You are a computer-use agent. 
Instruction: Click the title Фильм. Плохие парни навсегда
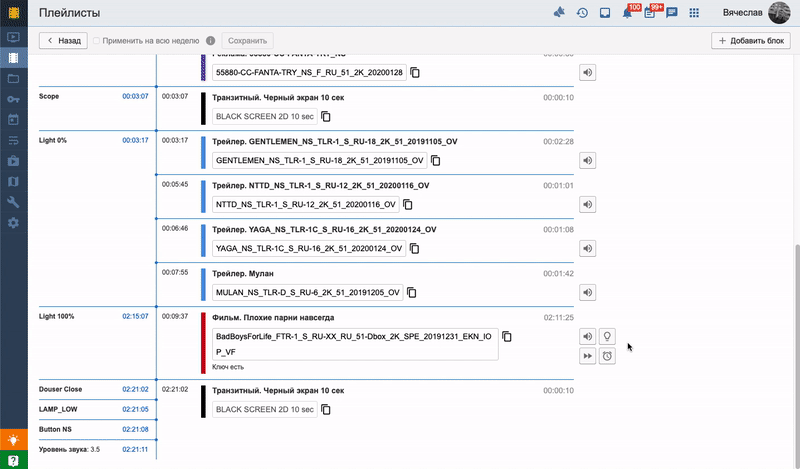pos(273,317)
